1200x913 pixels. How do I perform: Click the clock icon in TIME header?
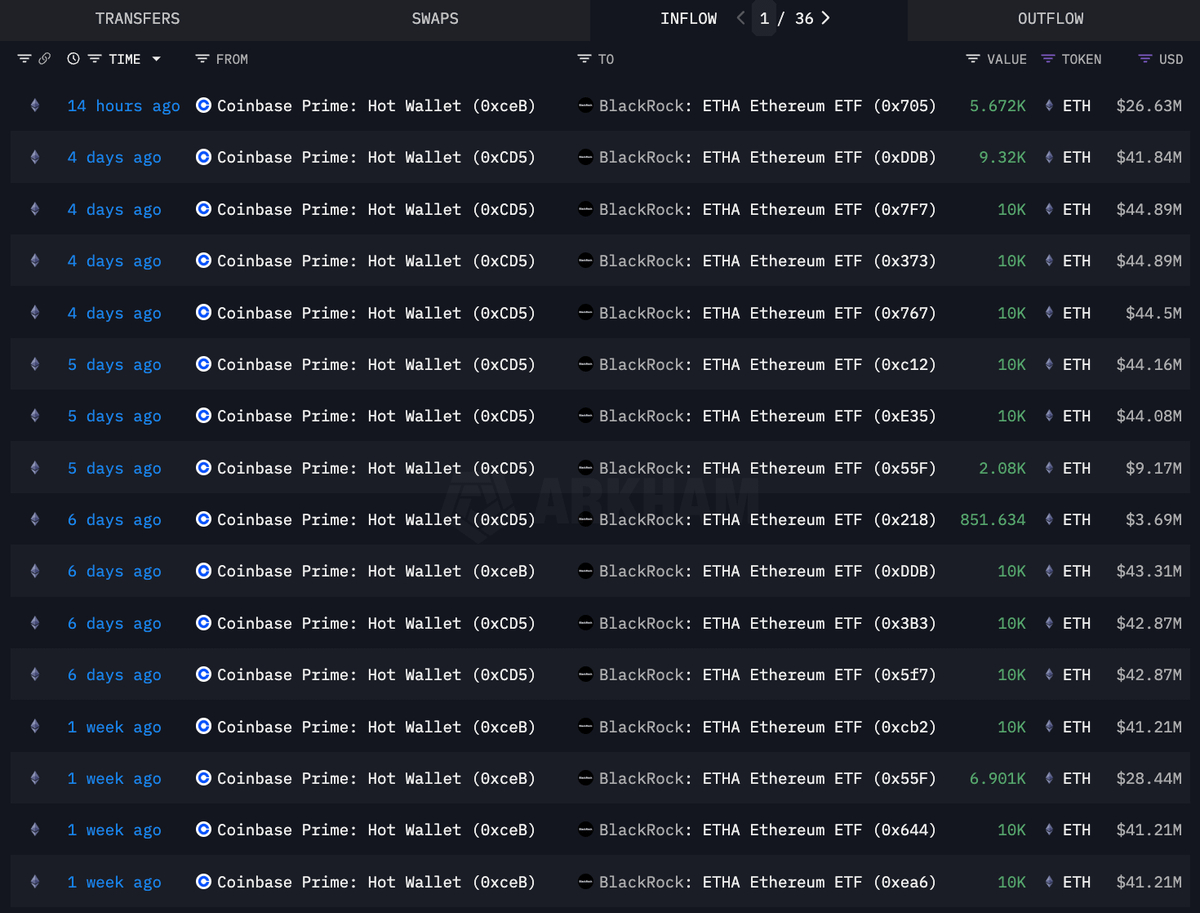[74, 59]
